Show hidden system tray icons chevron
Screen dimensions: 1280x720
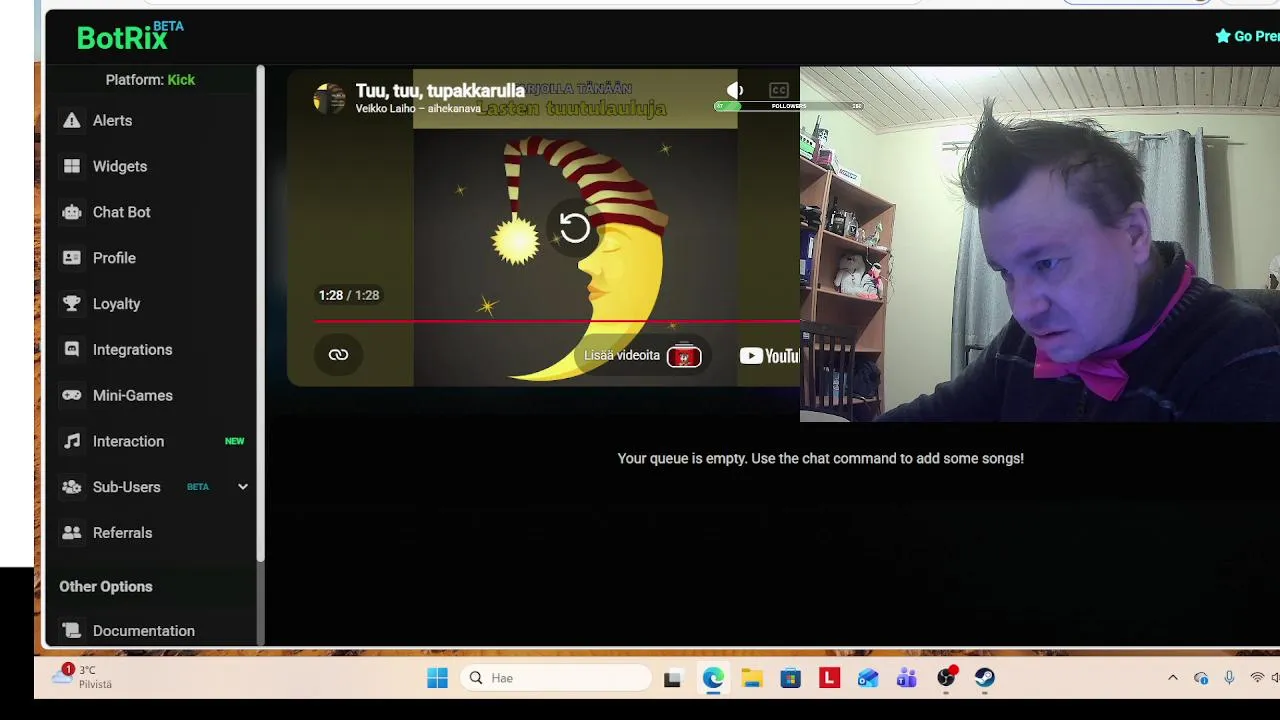[1173, 678]
